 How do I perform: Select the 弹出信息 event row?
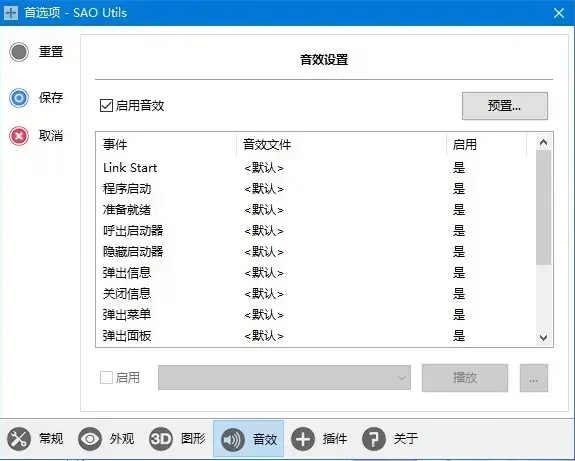[x=316, y=272]
